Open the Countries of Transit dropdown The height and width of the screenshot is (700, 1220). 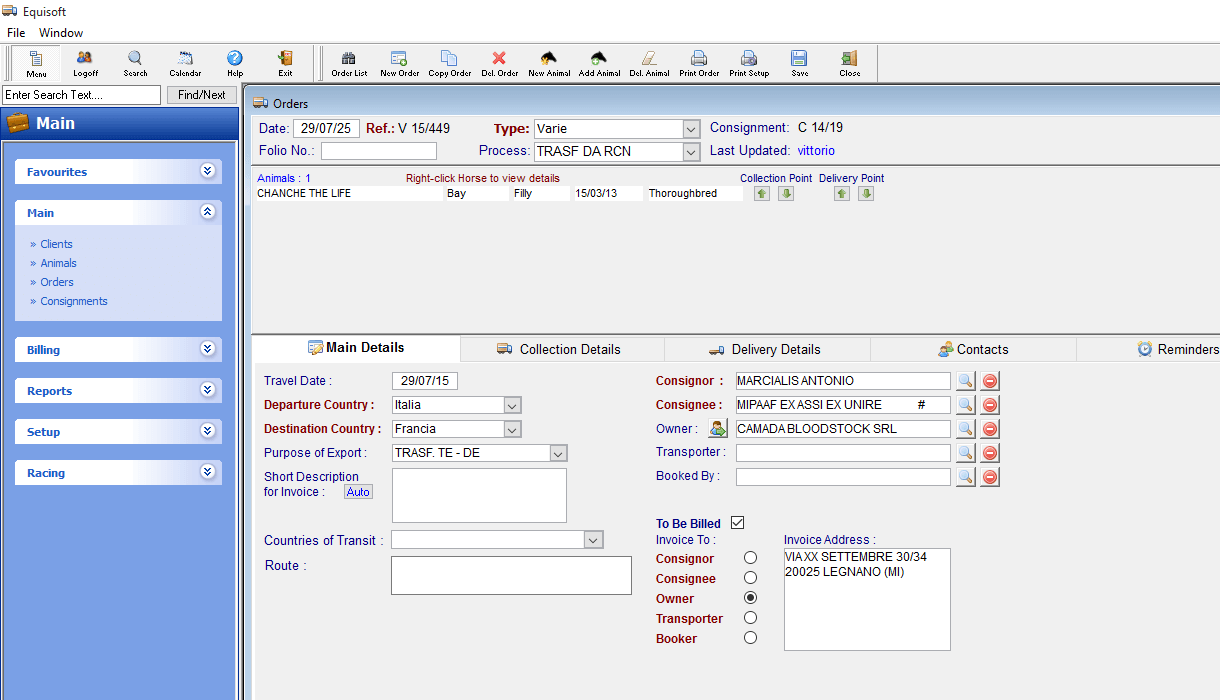(x=595, y=540)
